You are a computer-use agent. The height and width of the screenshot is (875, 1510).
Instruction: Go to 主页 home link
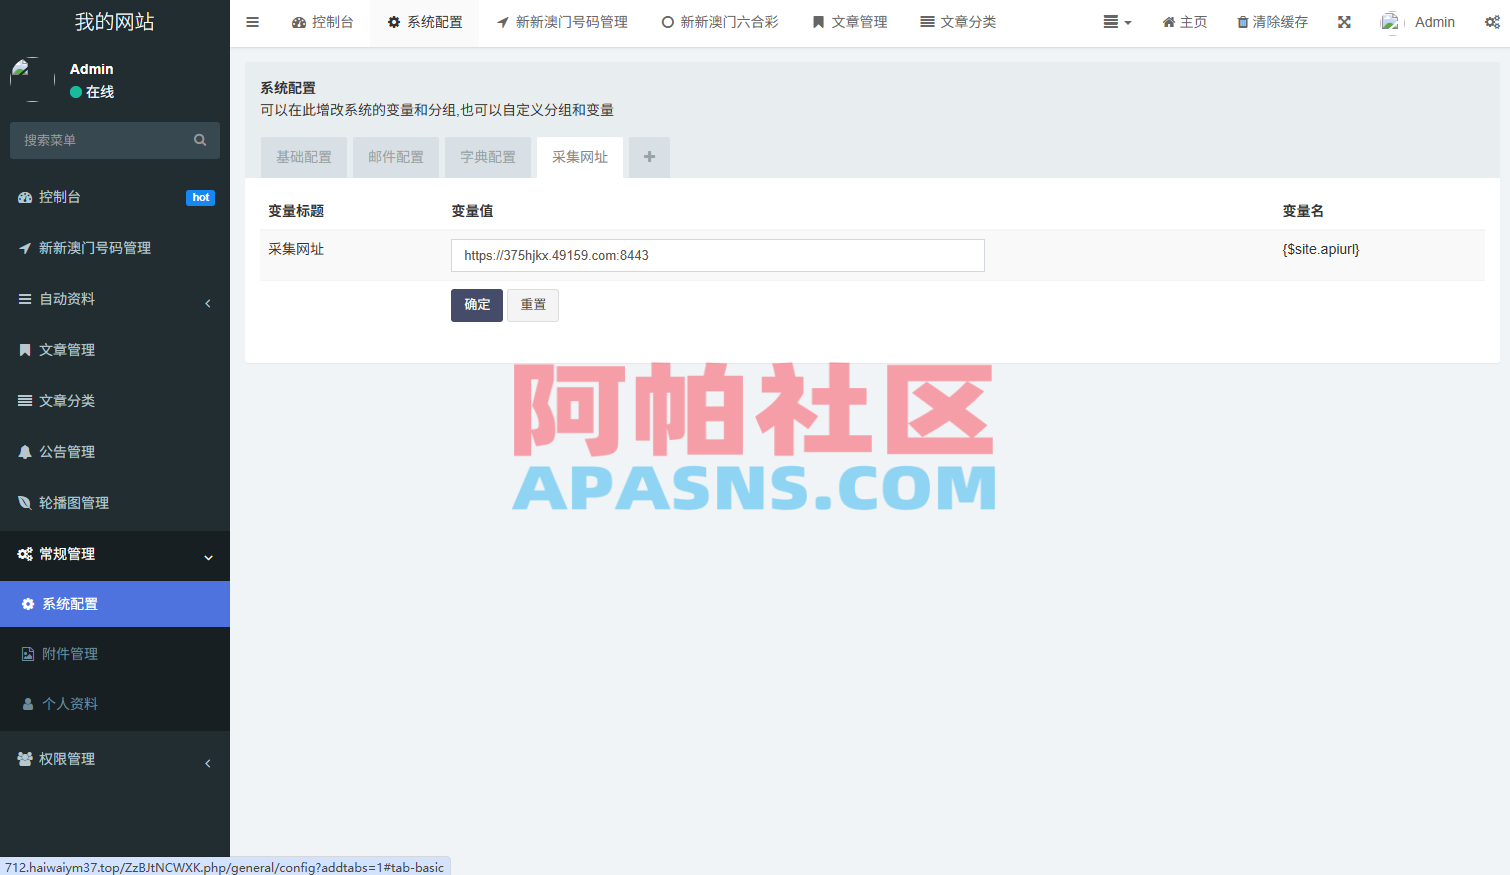[x=1184, y=22]
